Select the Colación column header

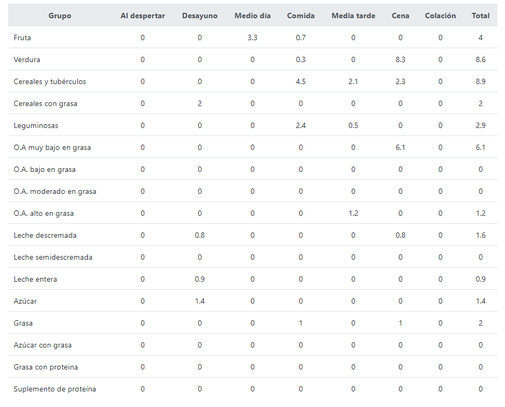(440, 16)
